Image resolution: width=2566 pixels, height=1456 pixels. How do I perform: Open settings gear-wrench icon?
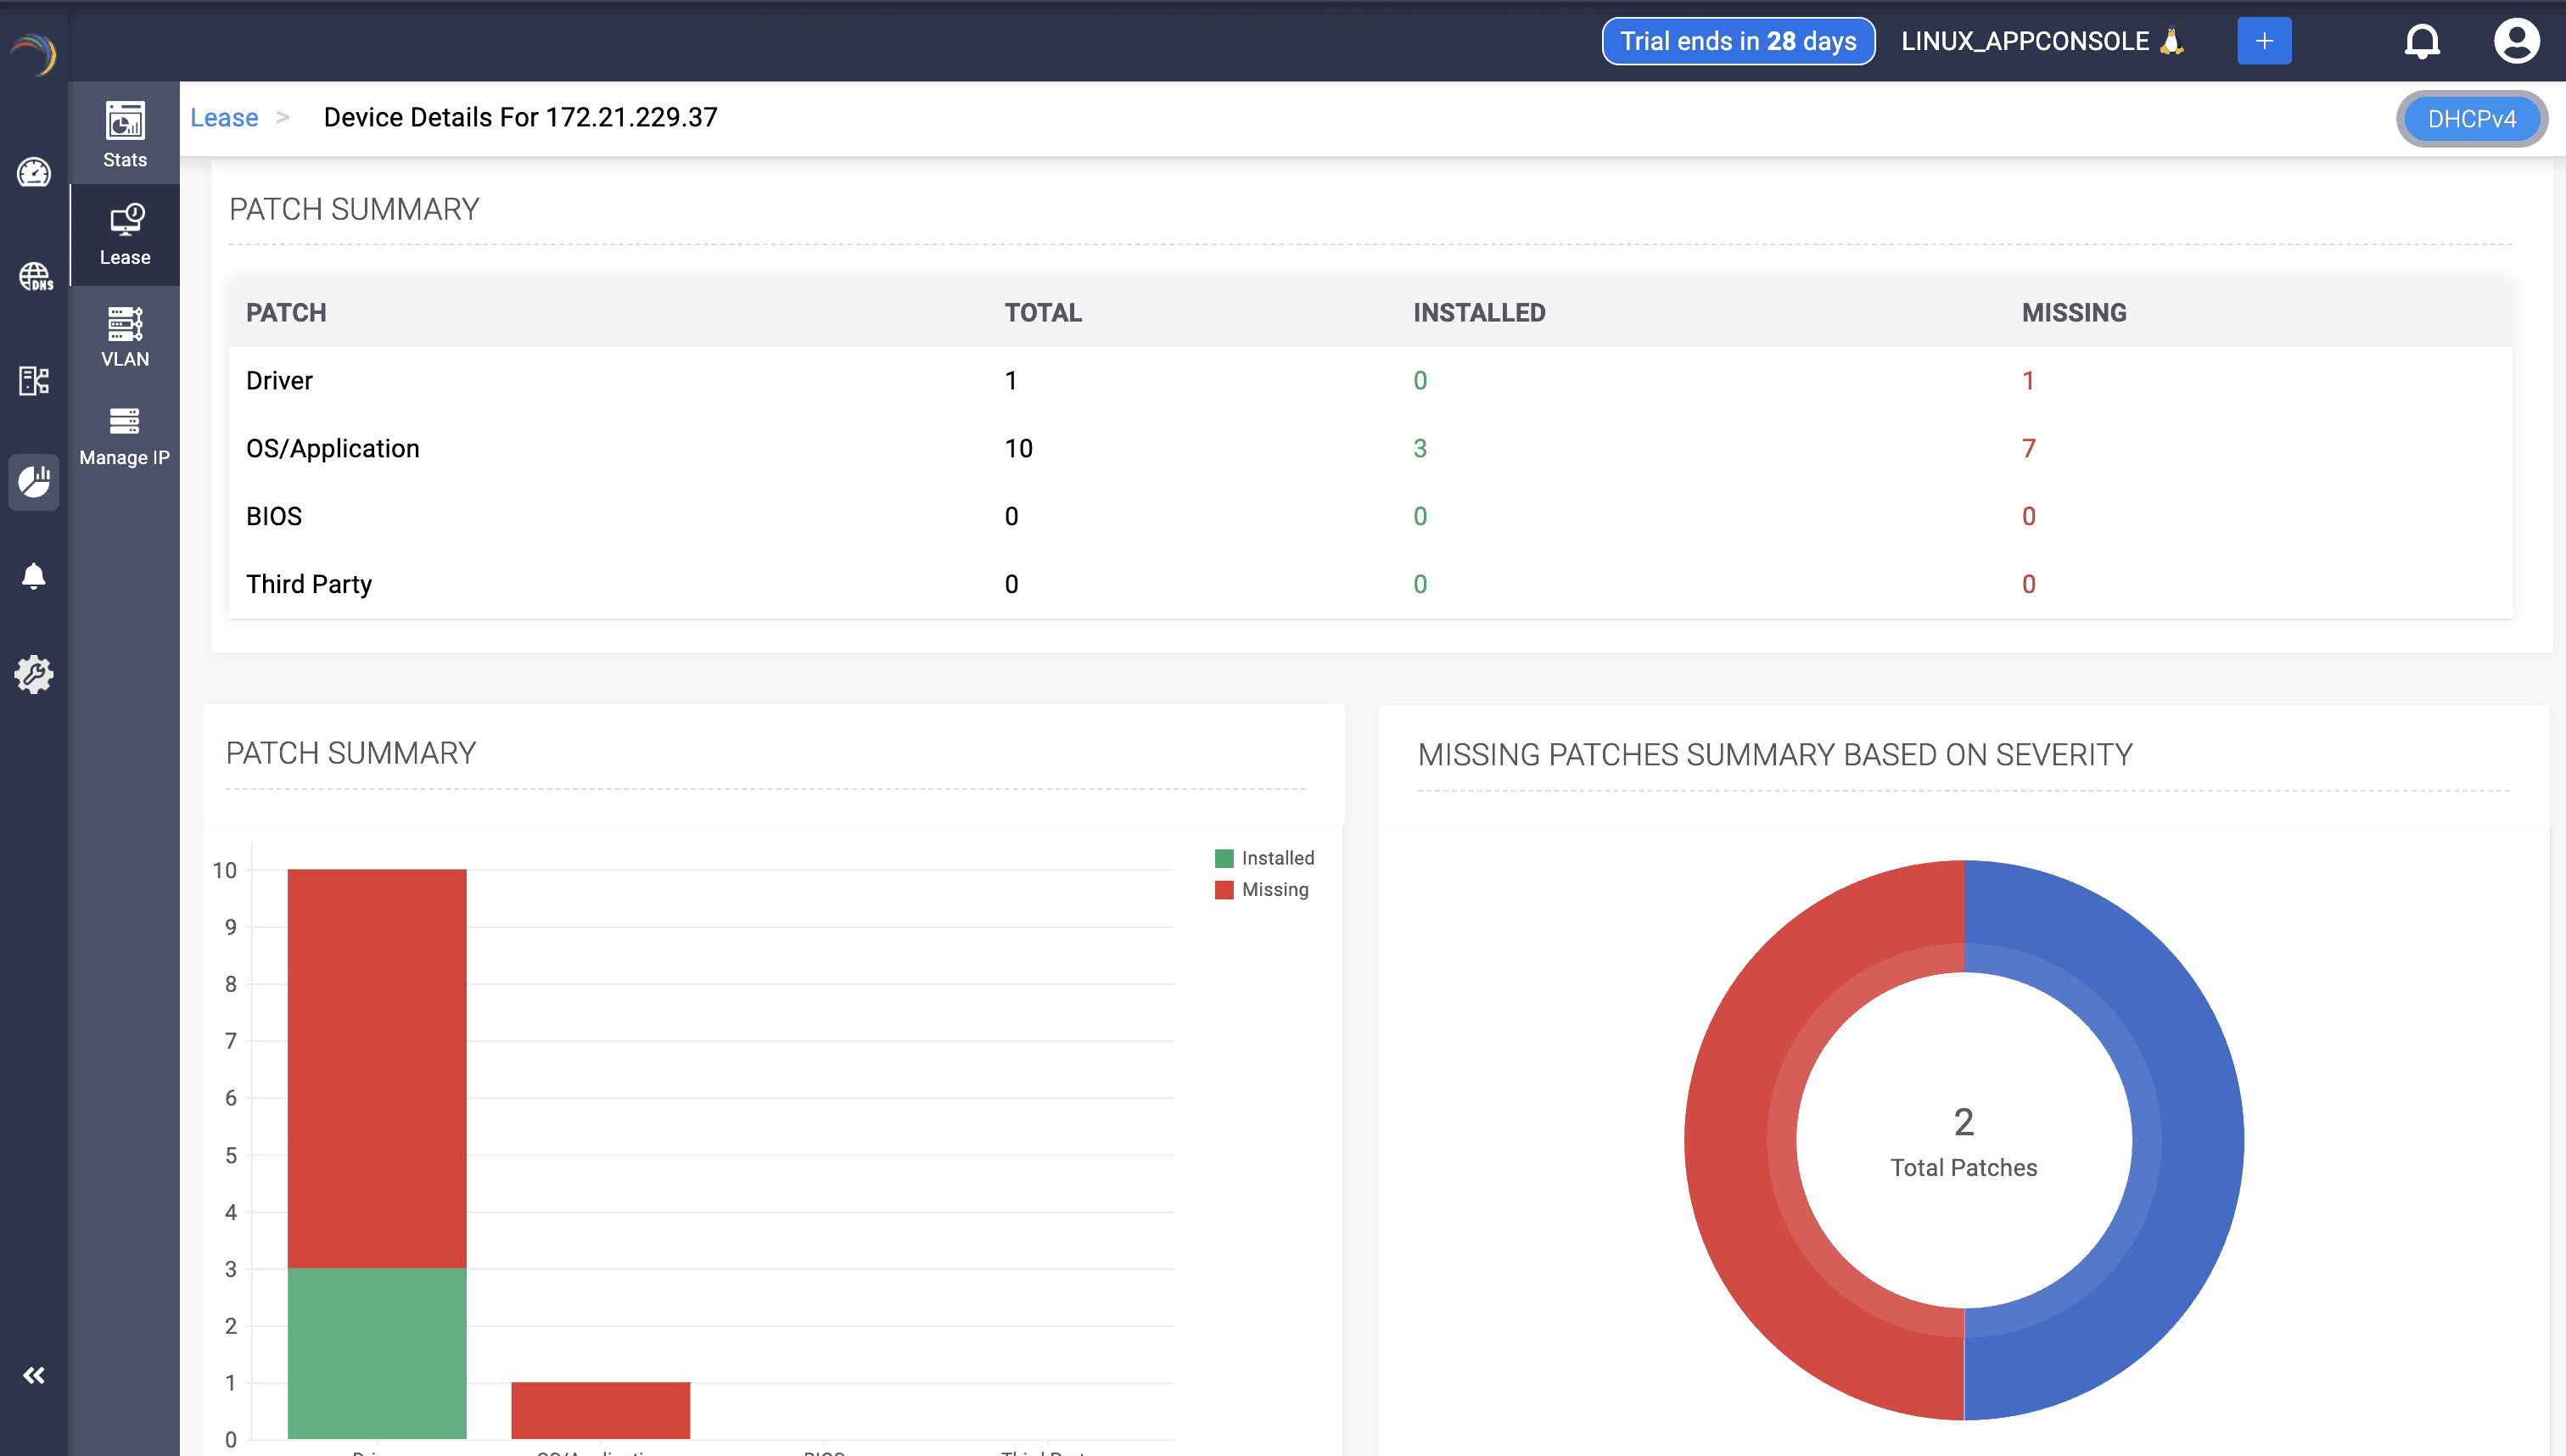tap(34, 675)
